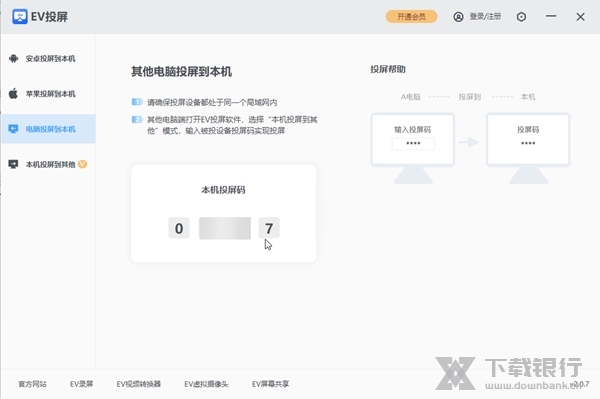The width and height of the screenshot is (600, 399).
Task: Click the code digit 7 box
Action: tap(269, 228)
